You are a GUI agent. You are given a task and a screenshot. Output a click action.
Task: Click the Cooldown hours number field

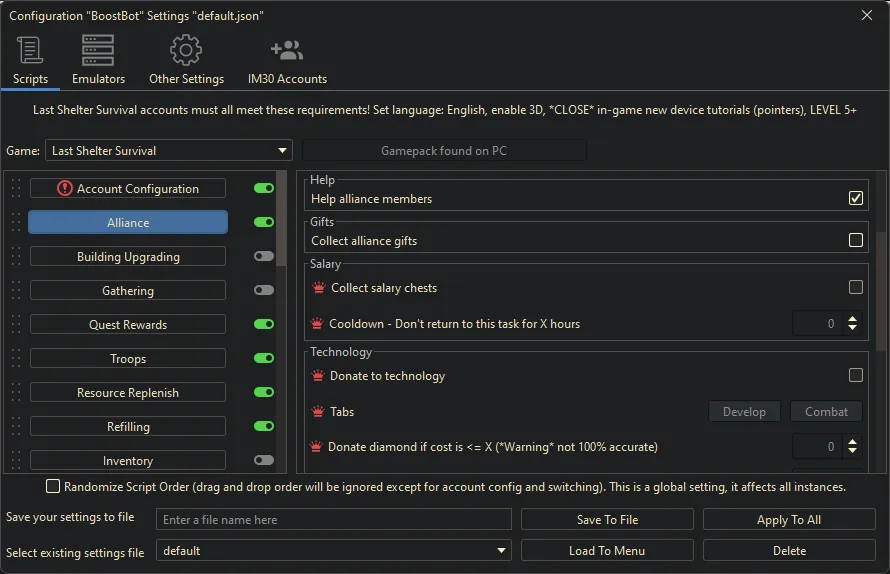(x=818, y=324)
